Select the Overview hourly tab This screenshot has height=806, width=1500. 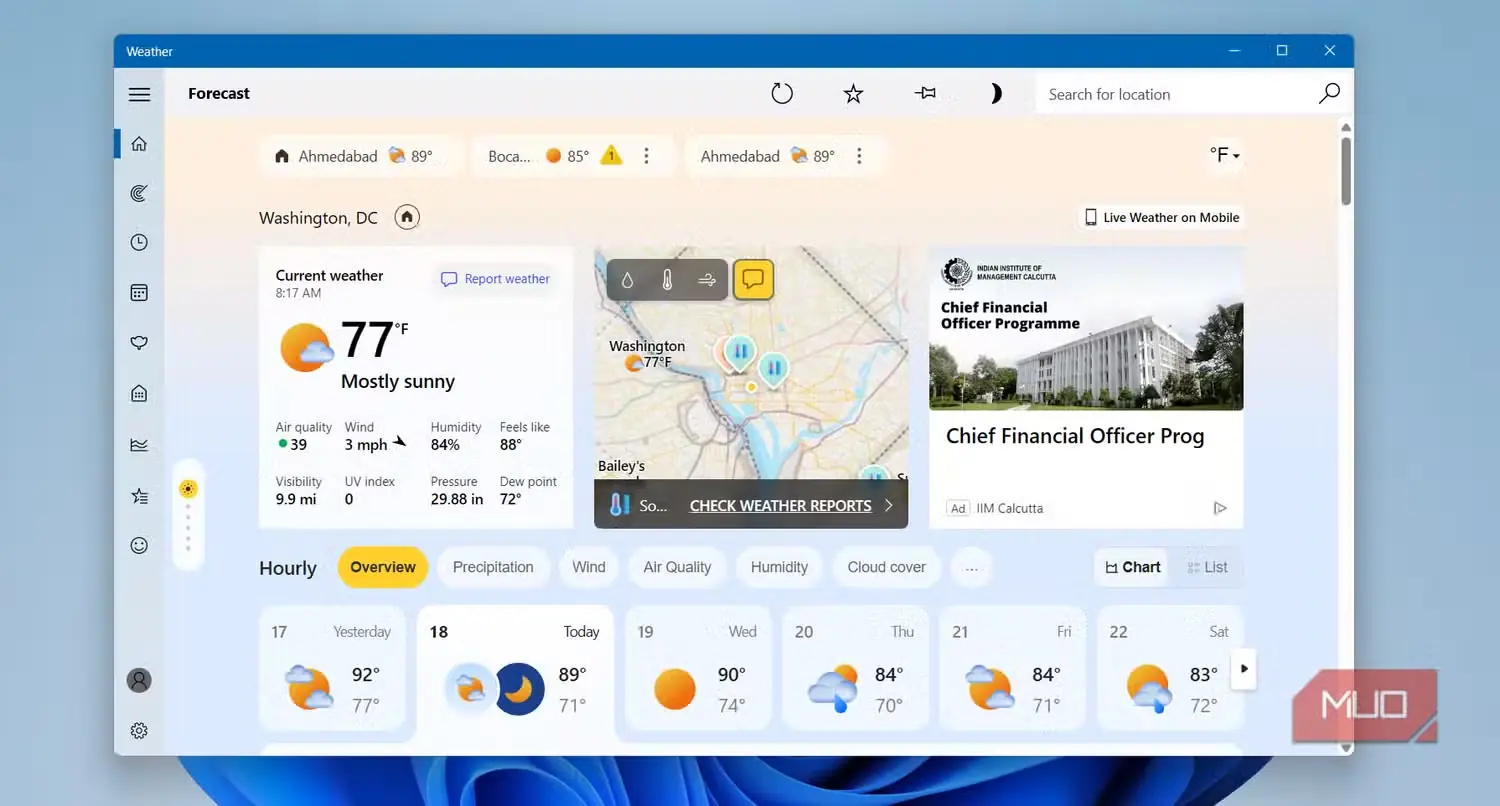pyautogui.click(x=383, y=567)
